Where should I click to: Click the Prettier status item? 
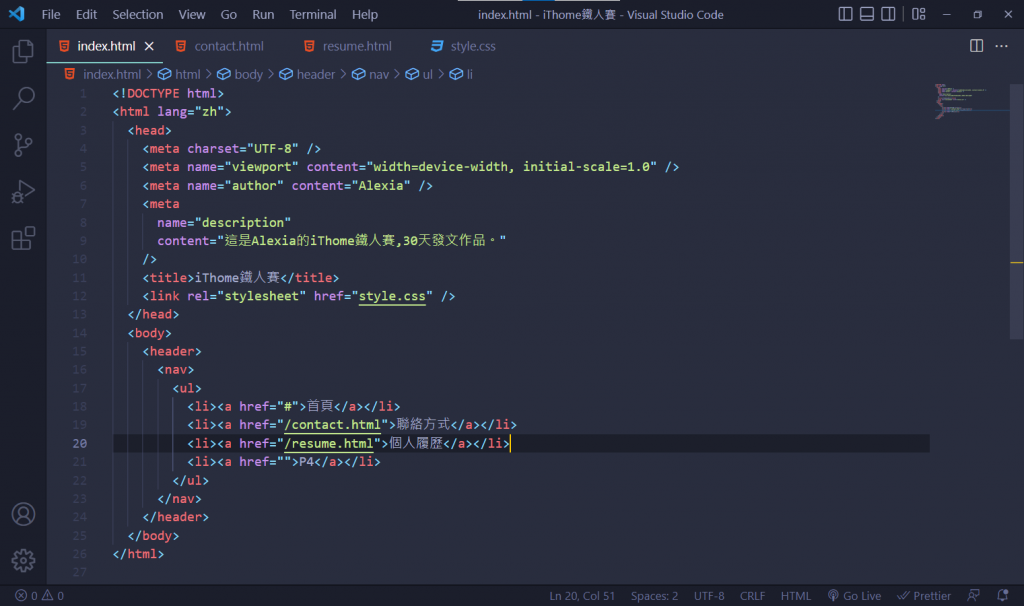point(924,596)
